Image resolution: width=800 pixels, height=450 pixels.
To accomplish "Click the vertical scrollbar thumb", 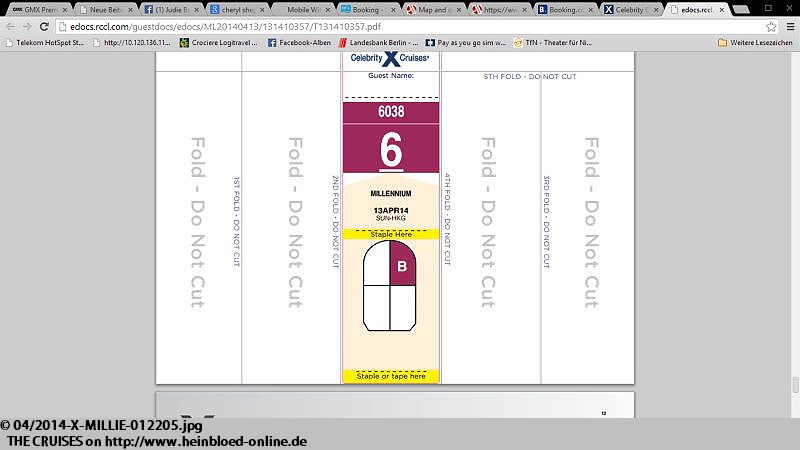I will pos(795,385).
